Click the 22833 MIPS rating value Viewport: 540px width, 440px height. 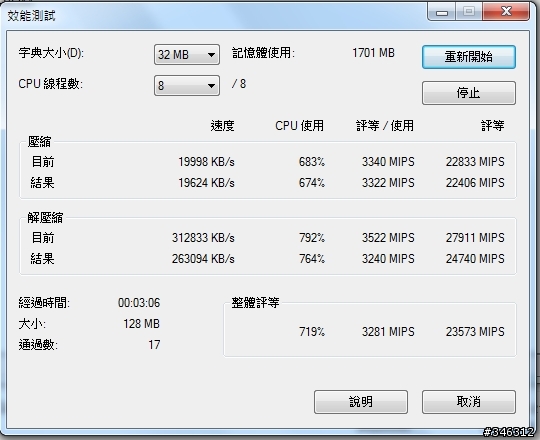point(475,161)
